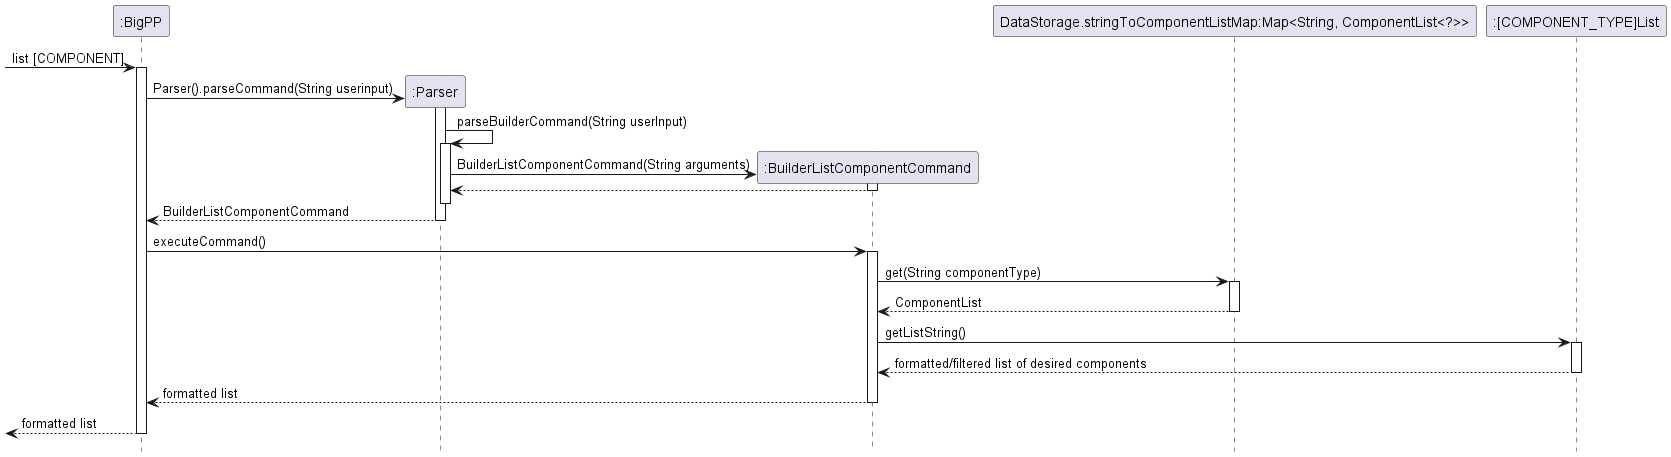This screenshot has width=1671, height=457.
Task: Select the self-call loop arrow on Parser
Action: (490, 137)
